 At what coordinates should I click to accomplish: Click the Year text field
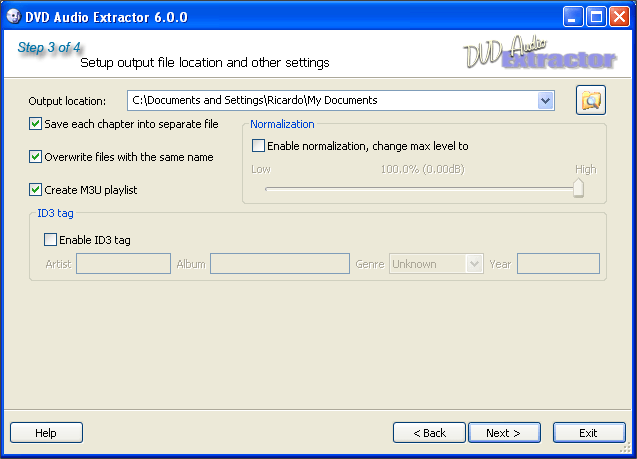(x=558, y=264)
